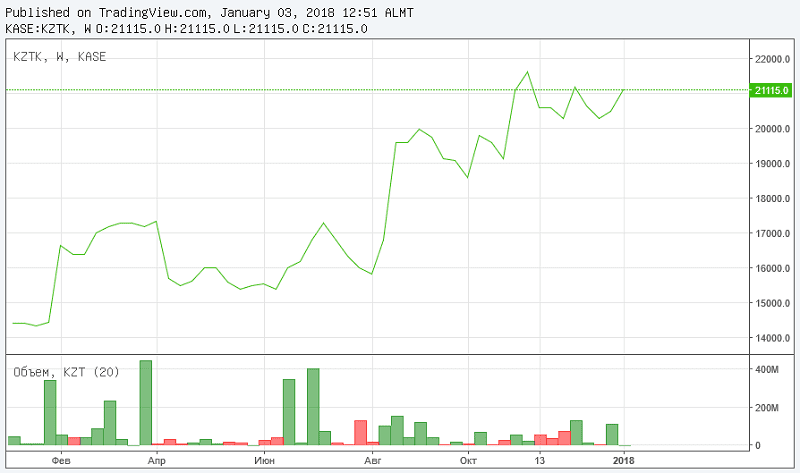Screen dimensions: 800x473
Task: Click the Июн date label
Action: coord(264,461)
